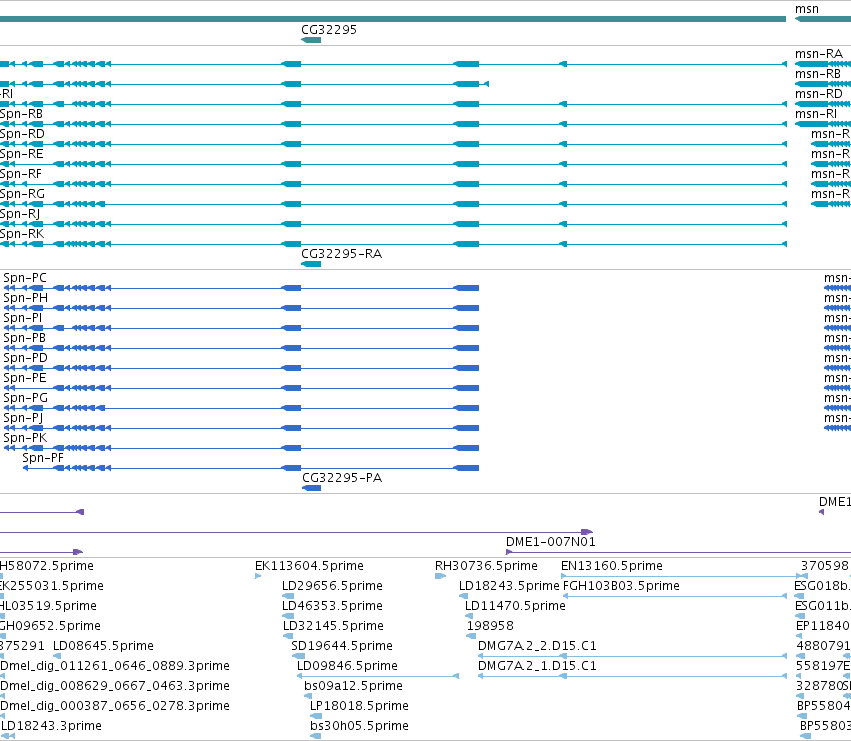
Task: Open transcript label Spn-RJ
Action: 20,214
